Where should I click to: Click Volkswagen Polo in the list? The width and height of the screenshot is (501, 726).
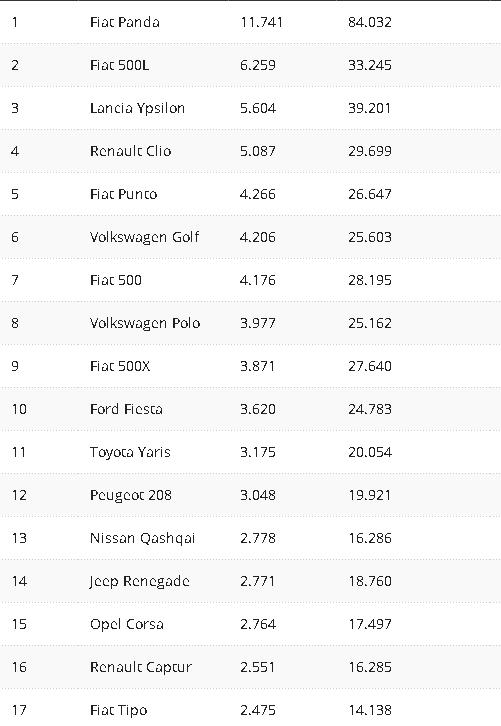(145, 323)
